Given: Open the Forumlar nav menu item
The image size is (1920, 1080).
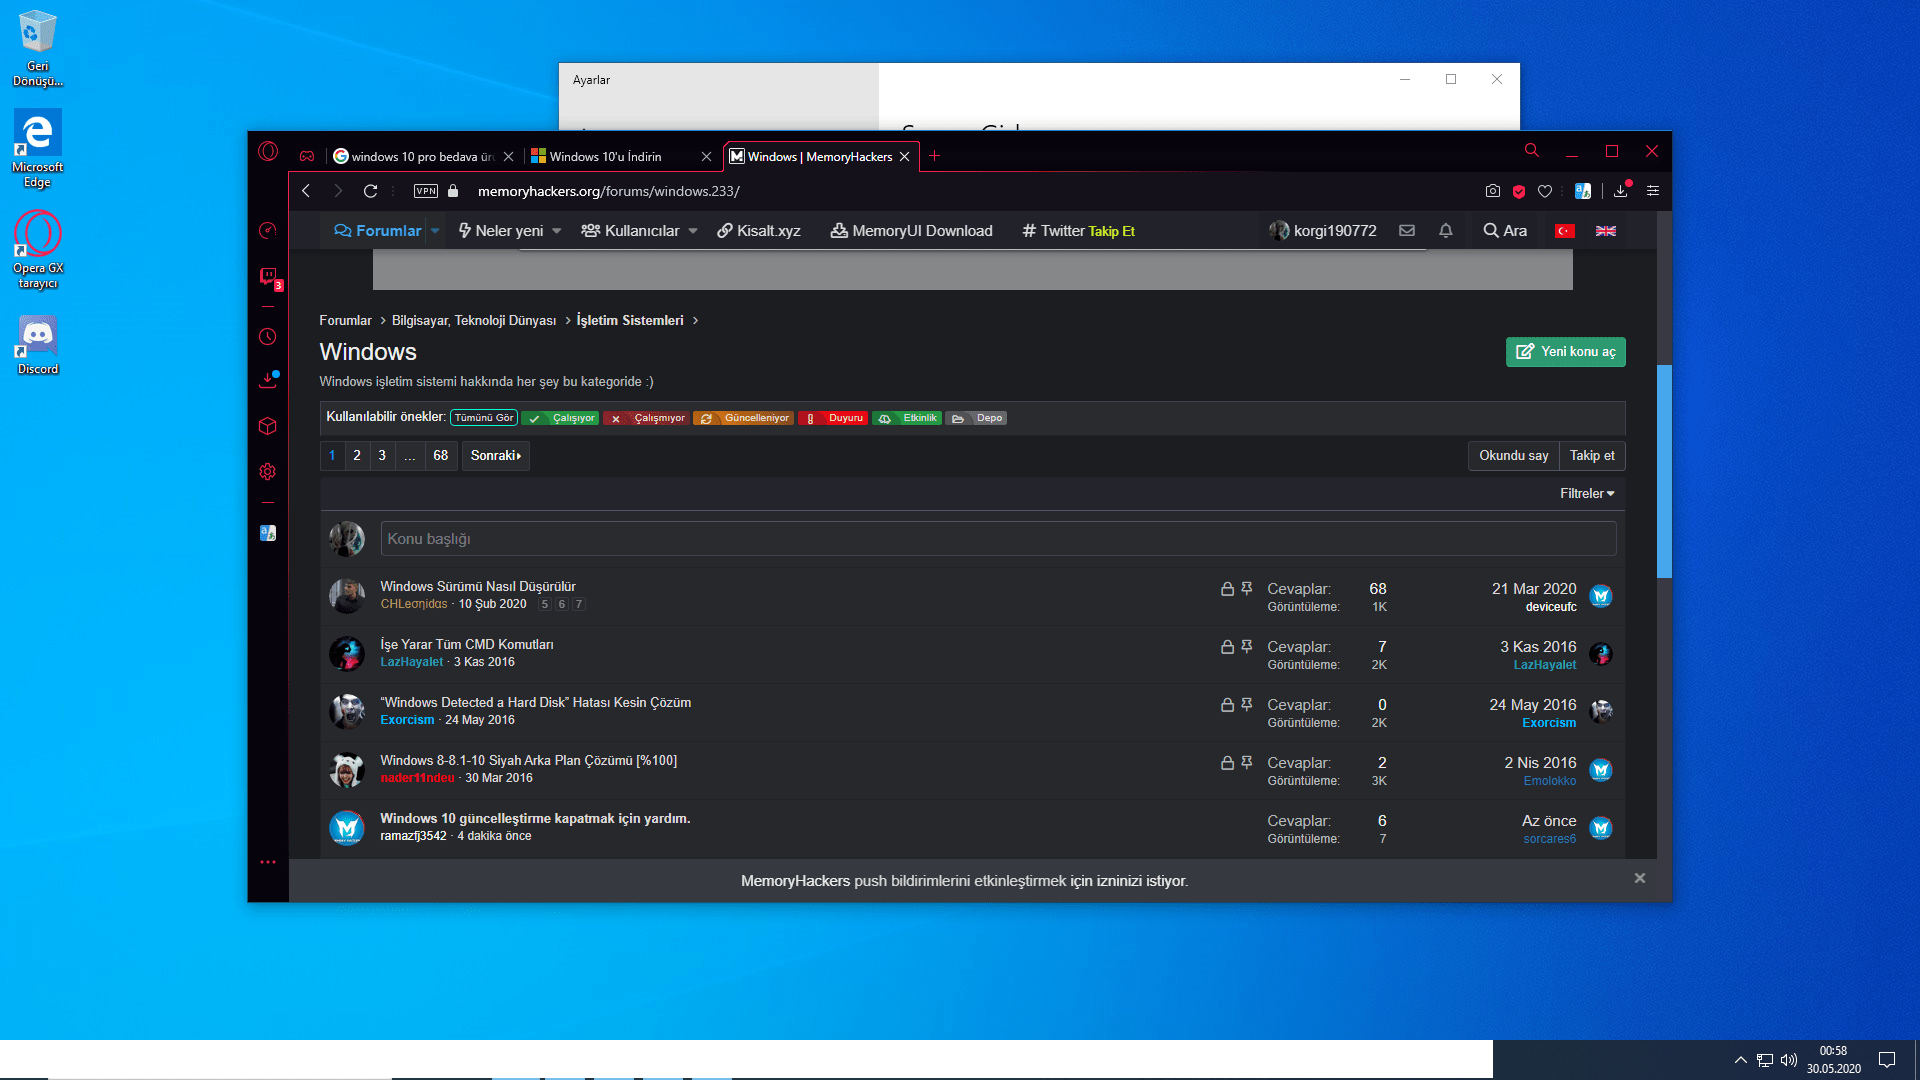Looking at the screenshot, I should (x=378, y=231).
